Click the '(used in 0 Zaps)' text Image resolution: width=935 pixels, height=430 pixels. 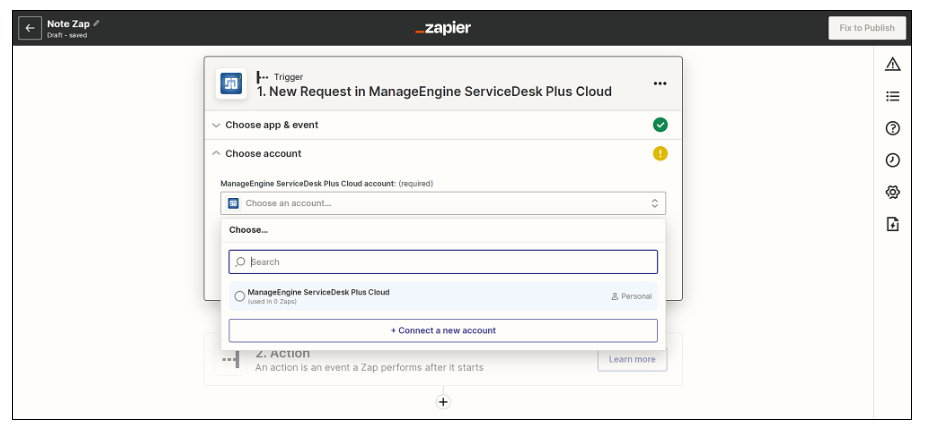point(272,302)
